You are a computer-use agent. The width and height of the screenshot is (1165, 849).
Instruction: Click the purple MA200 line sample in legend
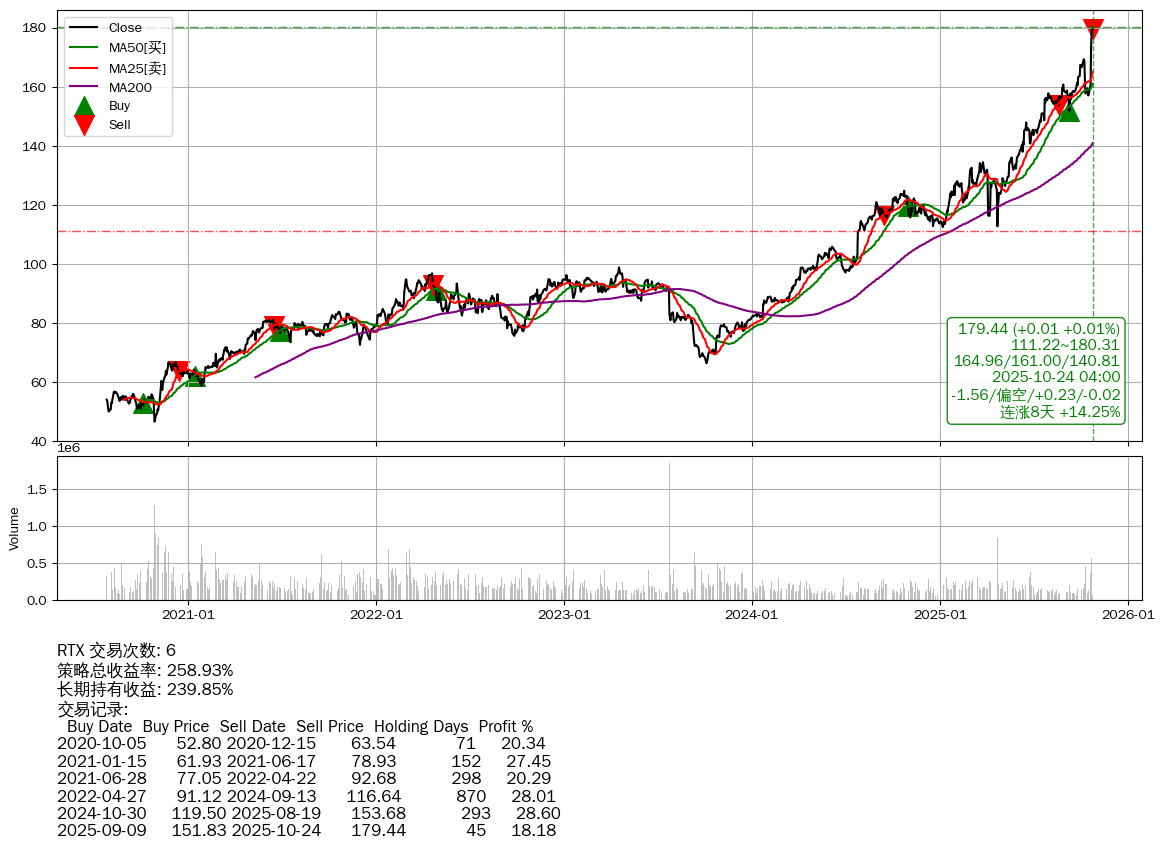pyautogui.click(x=84, y=87)
